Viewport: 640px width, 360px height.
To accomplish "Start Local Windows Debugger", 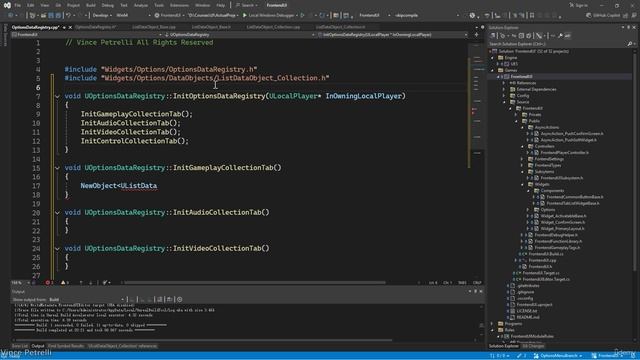I will (x=269, y=15).
